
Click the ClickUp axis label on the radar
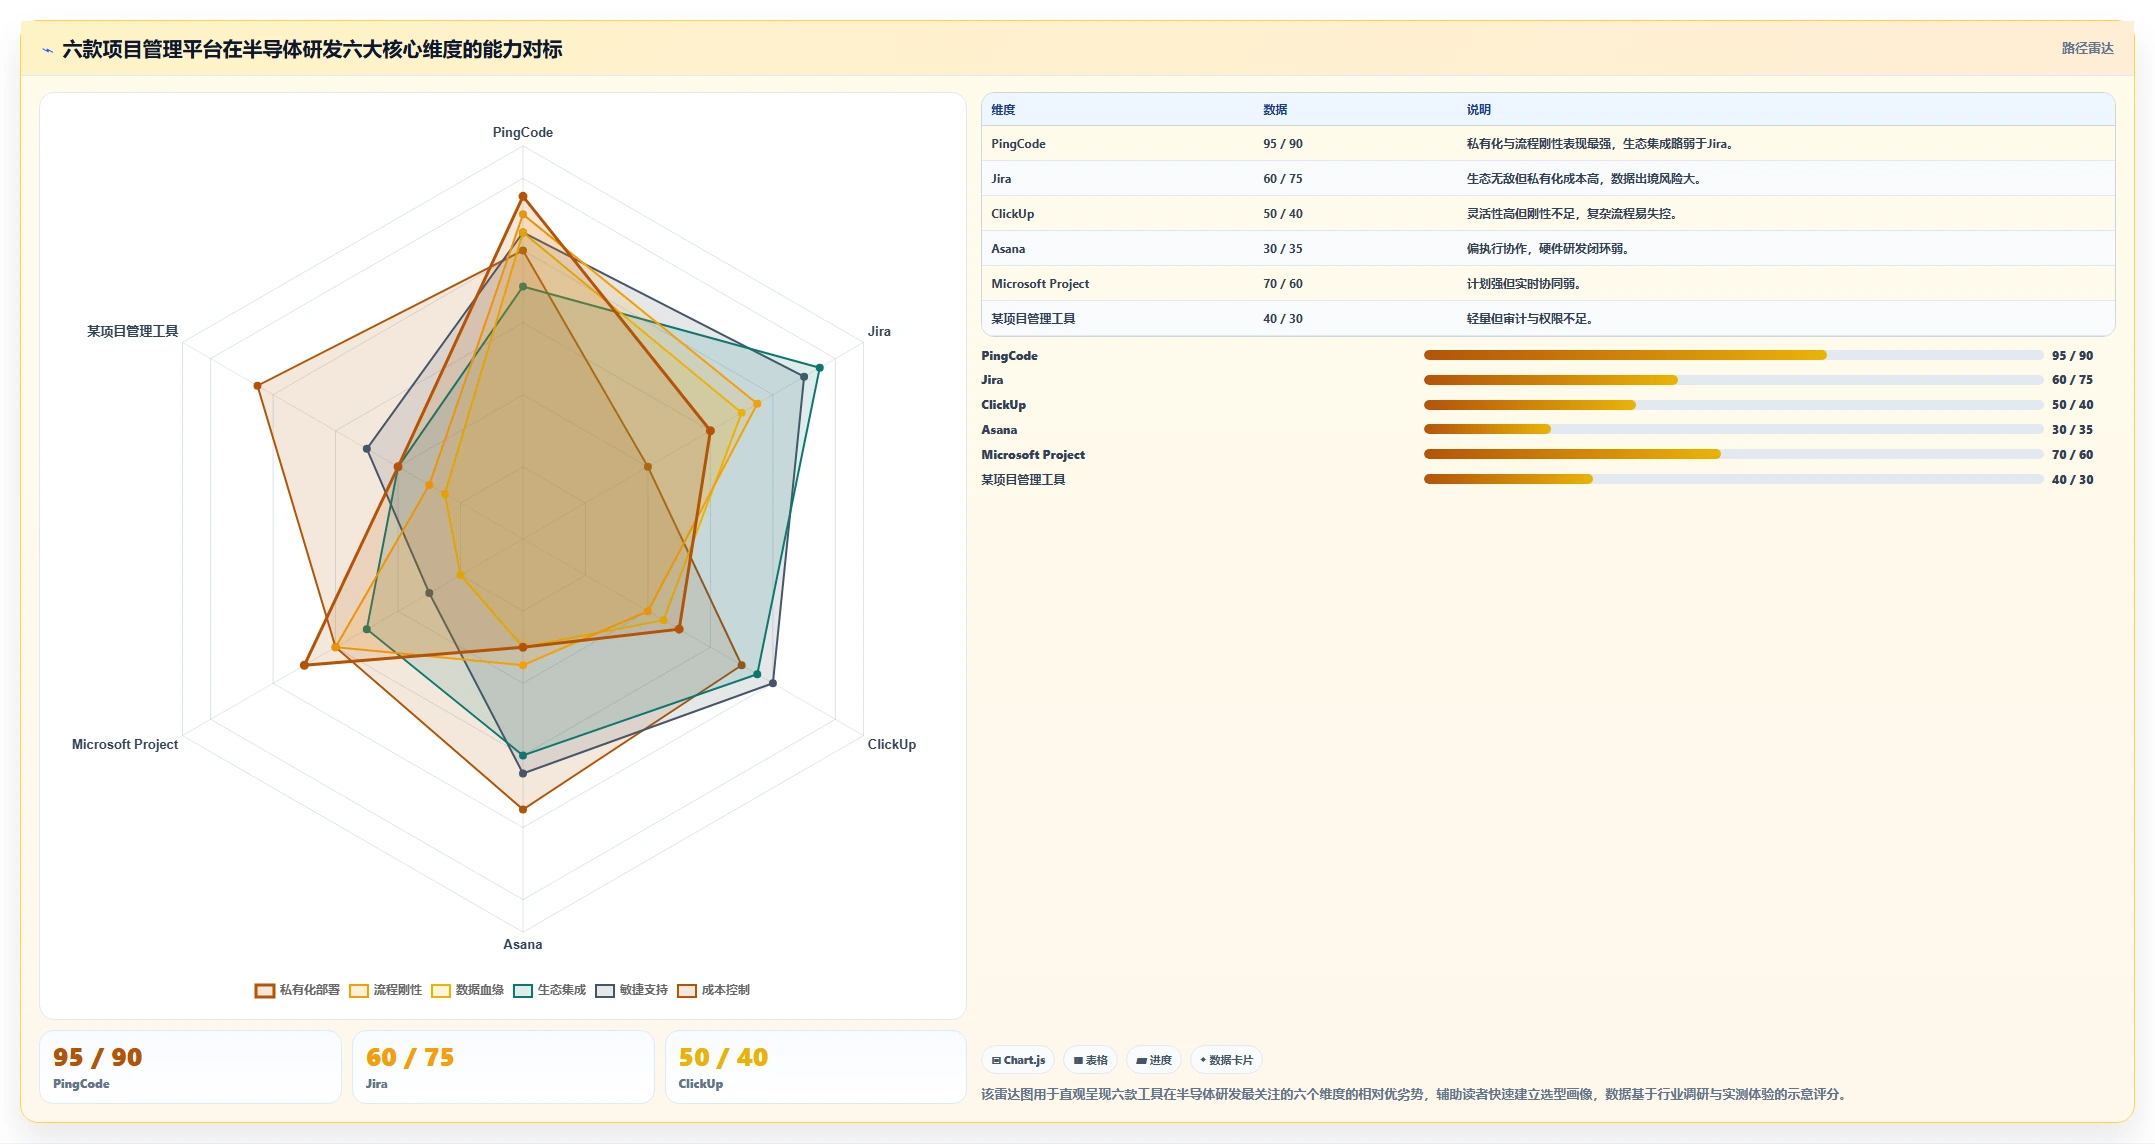(891, 744)
